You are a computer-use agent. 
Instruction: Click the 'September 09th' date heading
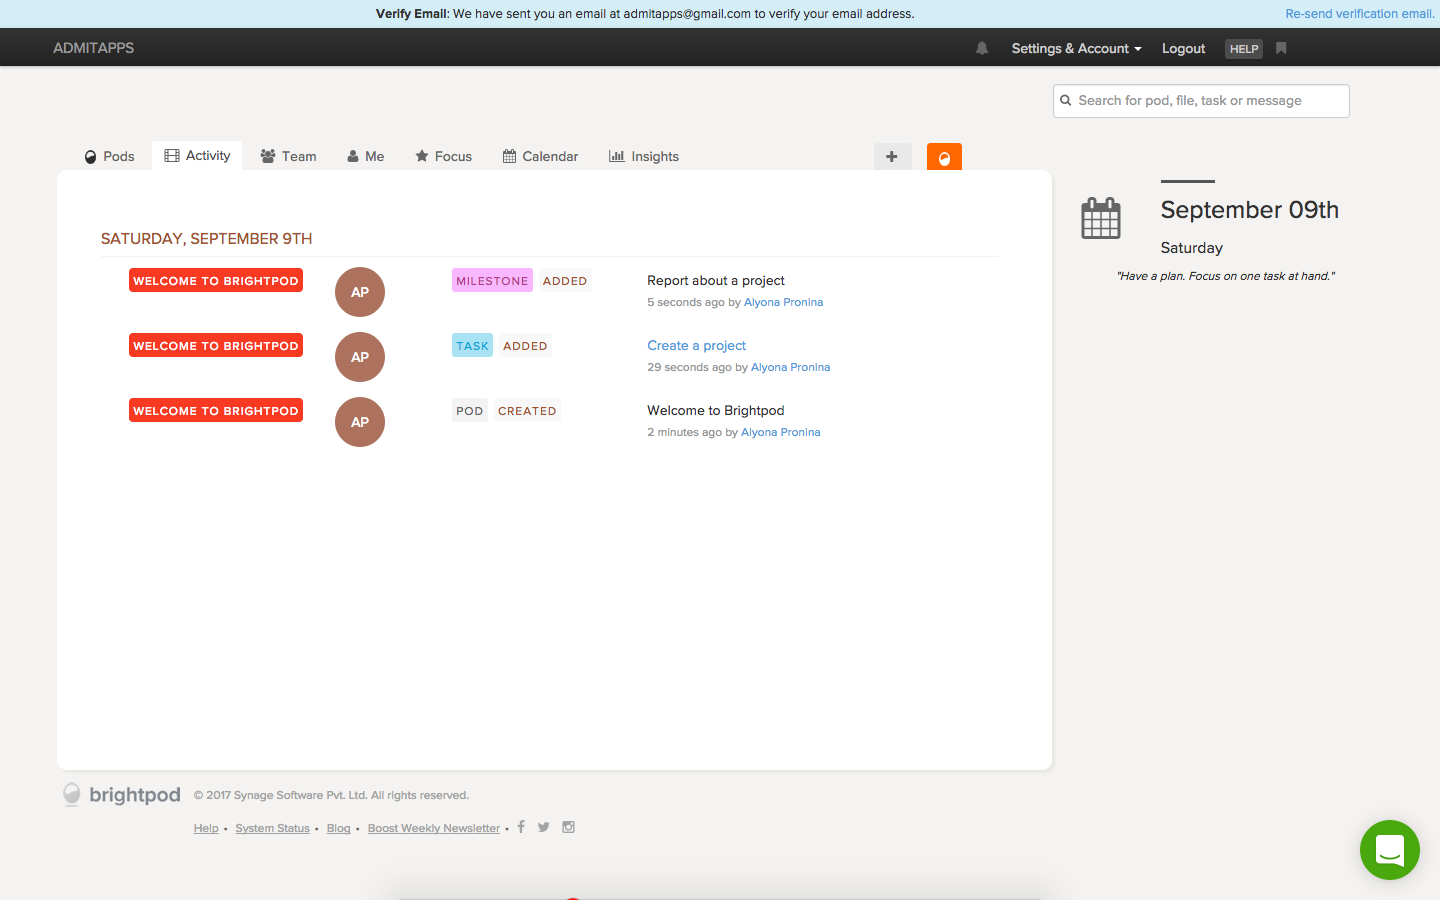(x=1249, y=210)
